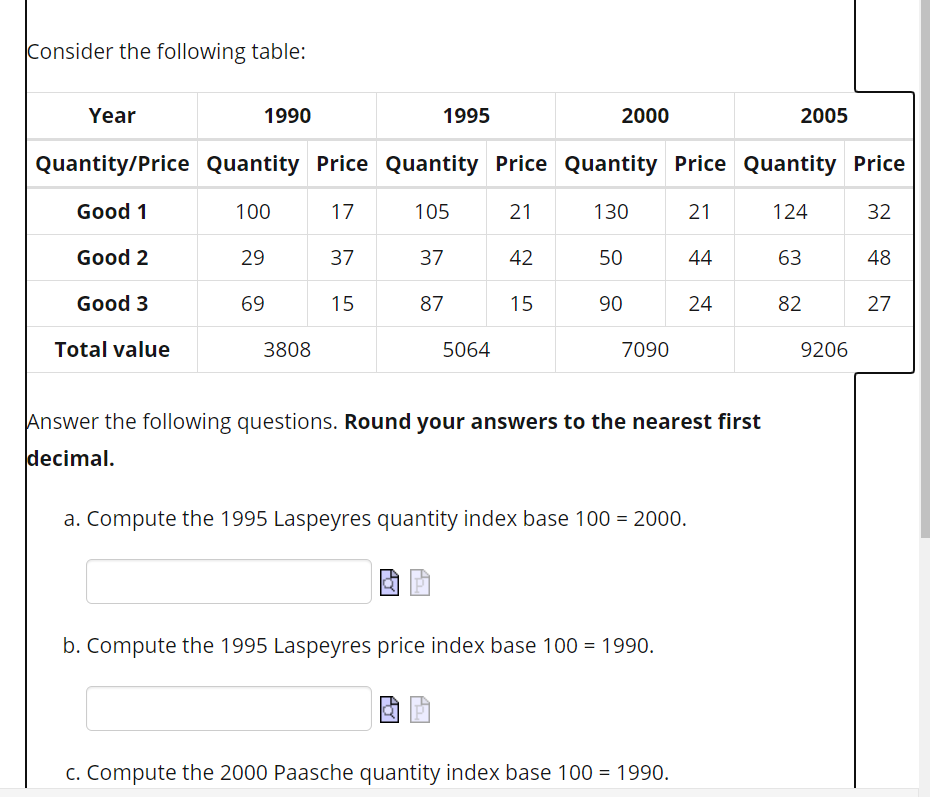The width and height of the screenshot is (930, 797).
Task: Click the P help icon beside question a
Action: (x=420, y=582)
